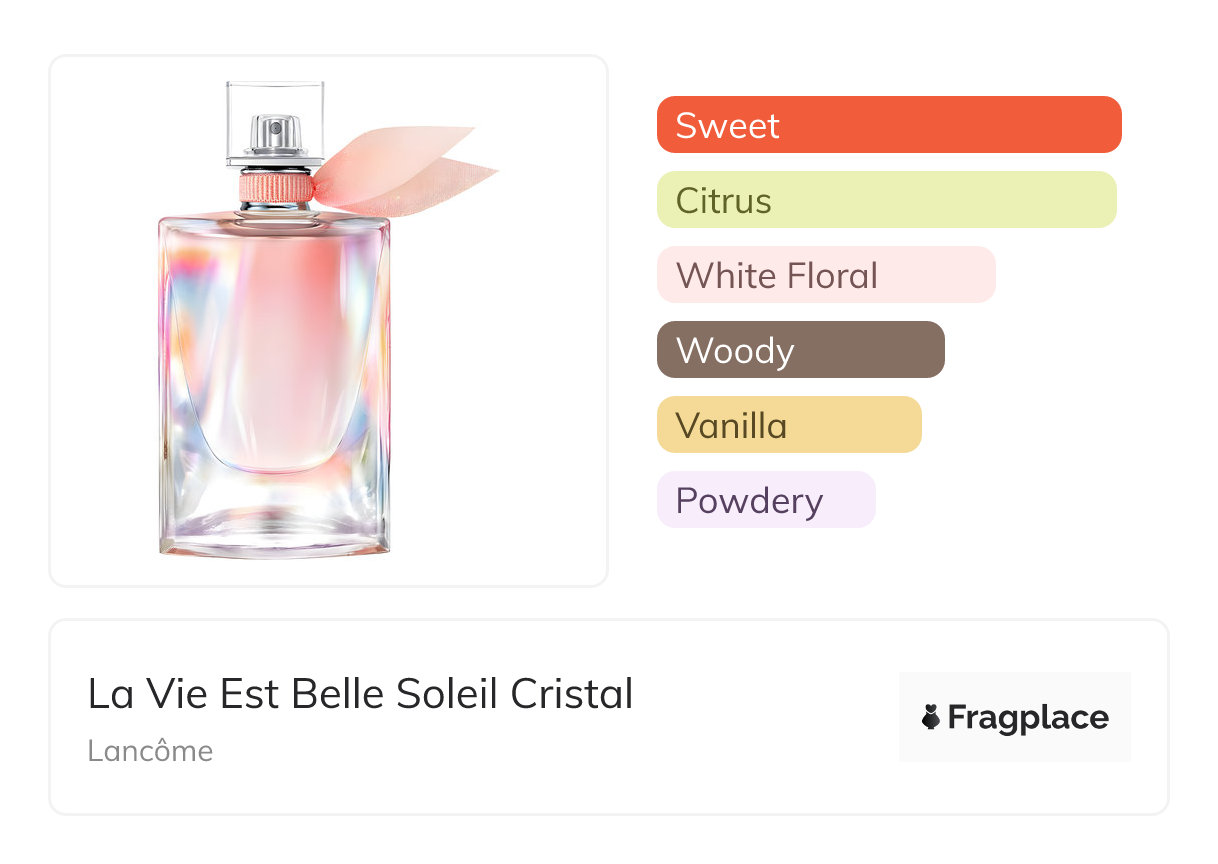Choose the Woody accord bar

click(x=800, y=350)
